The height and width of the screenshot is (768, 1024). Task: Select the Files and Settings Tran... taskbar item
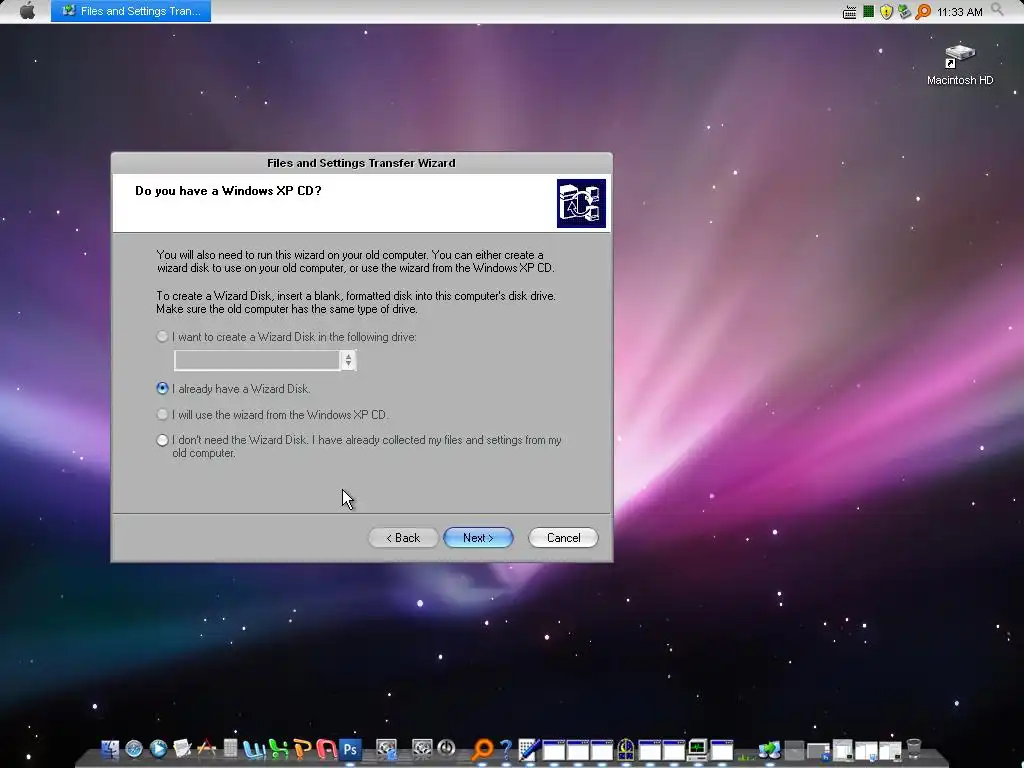131,11
